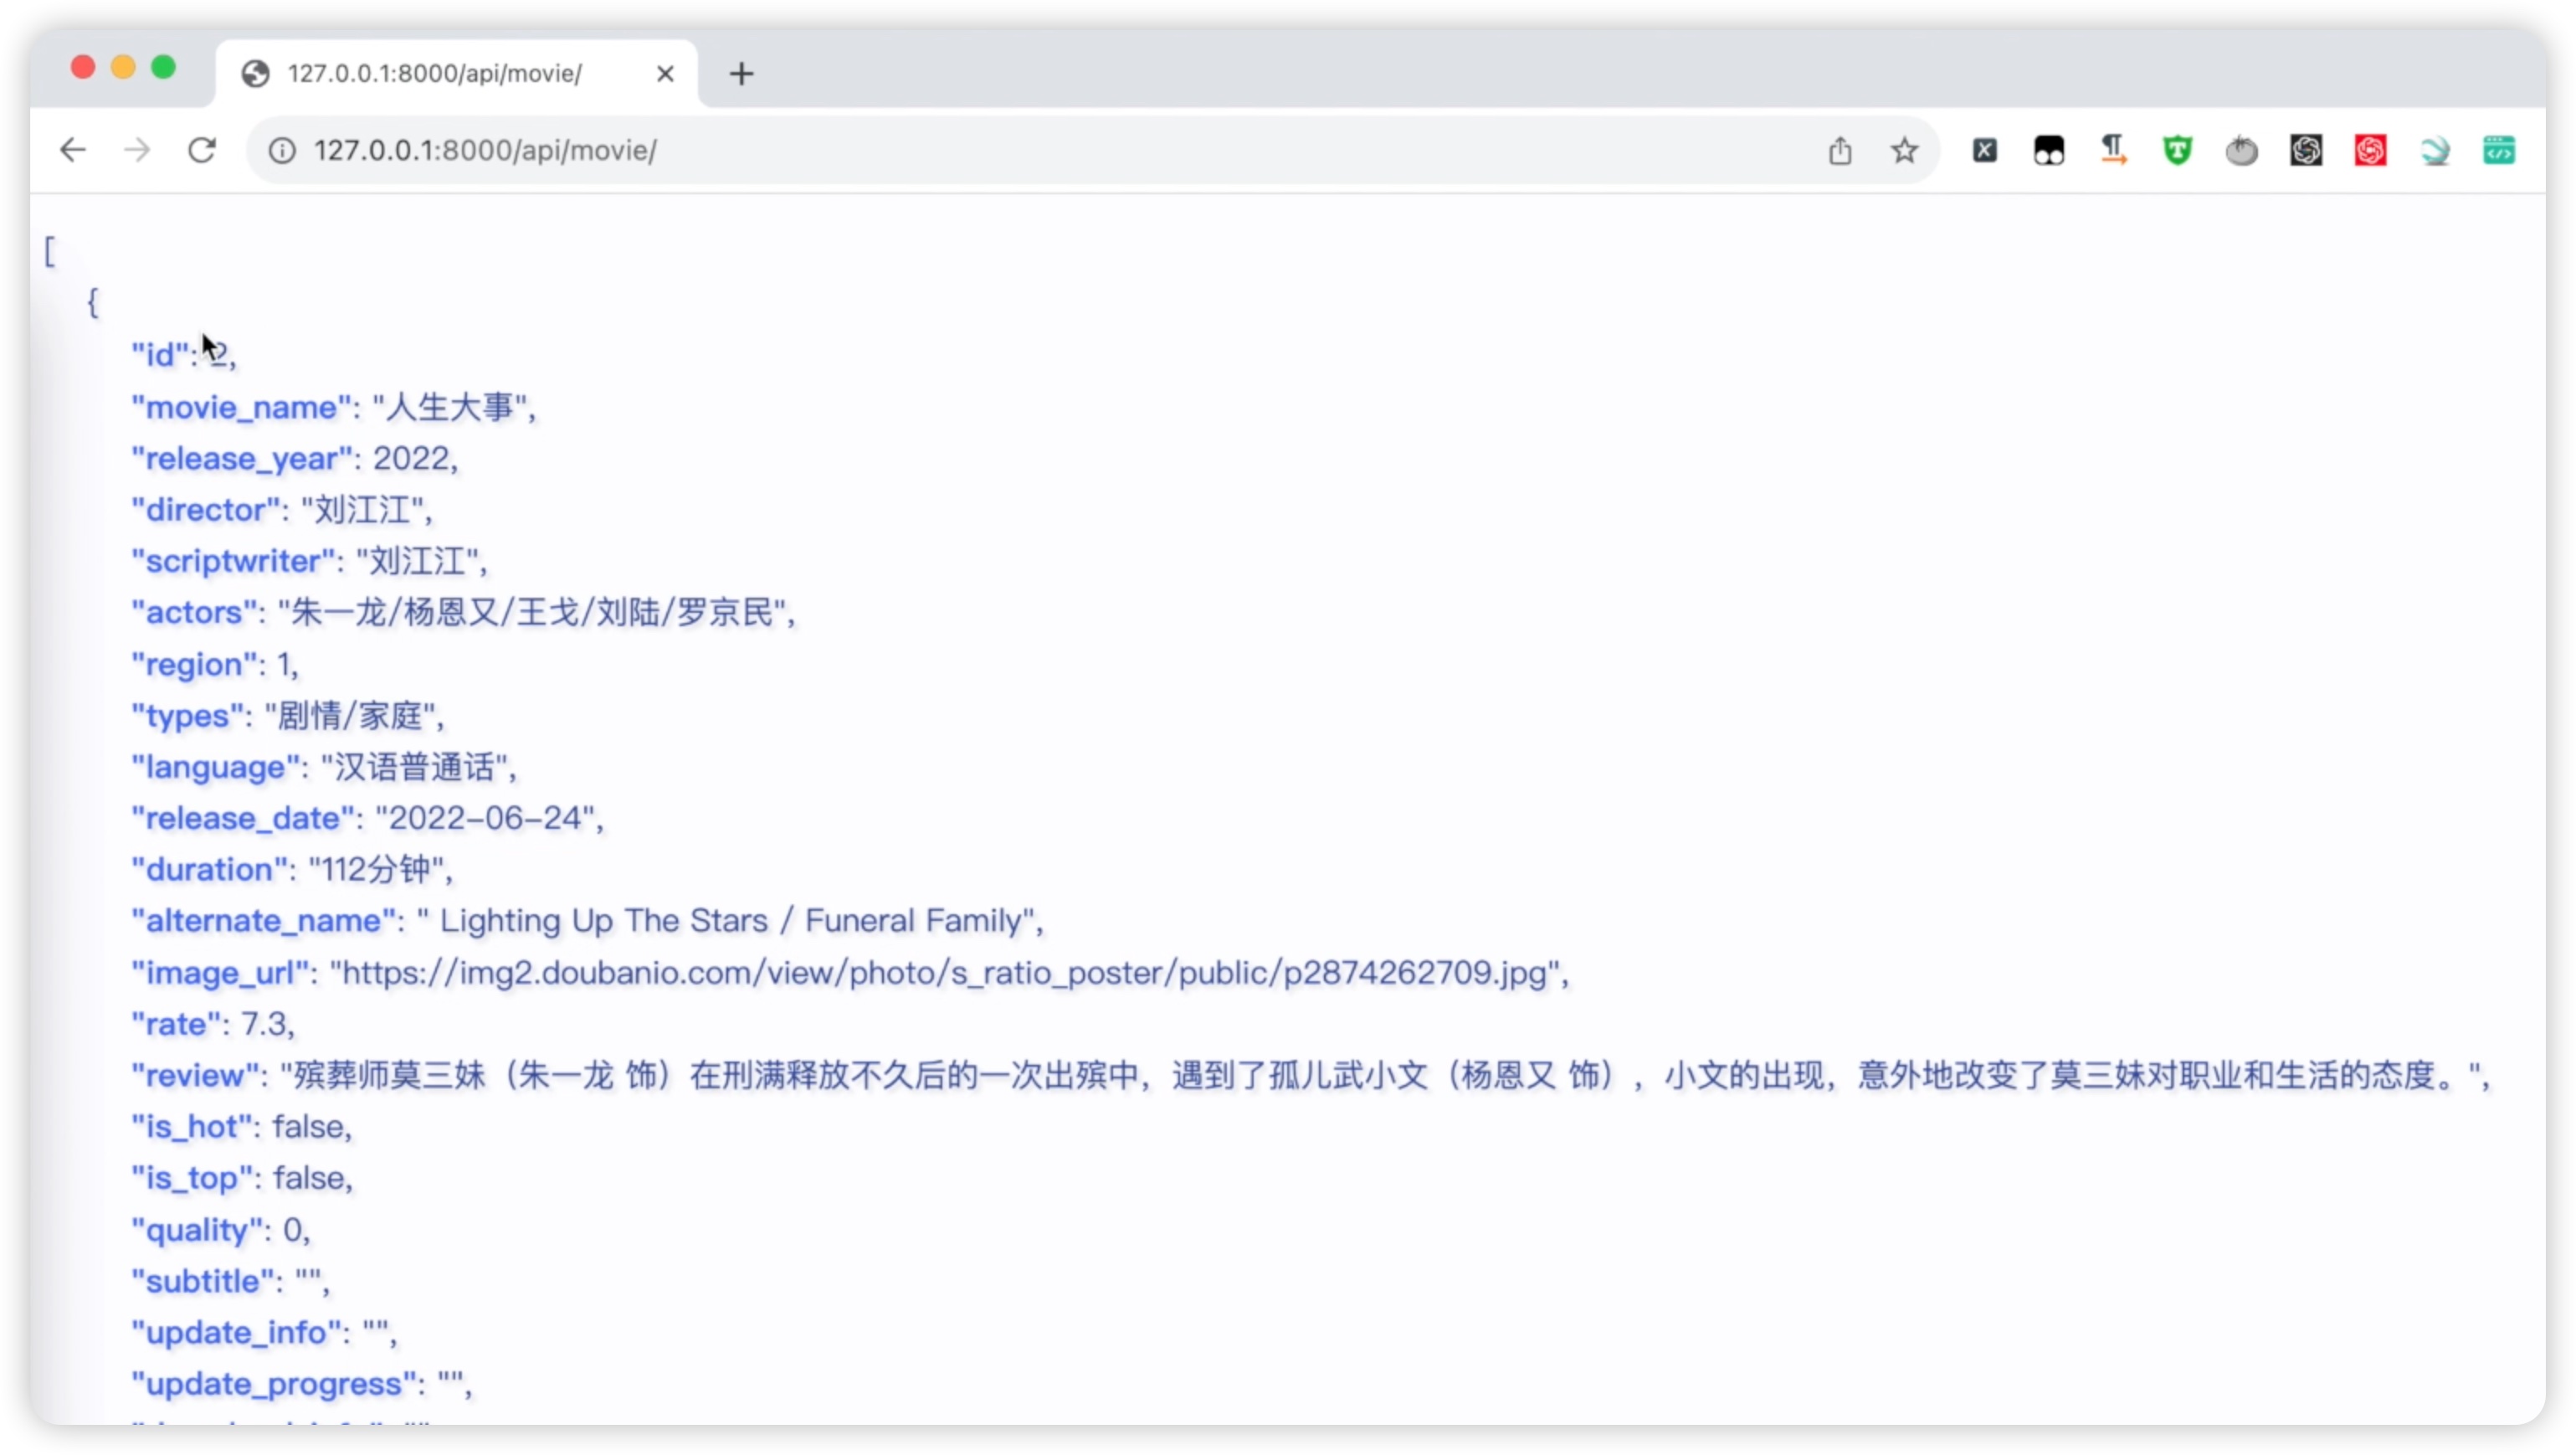Image resolution: width=2576 pixels, height=1455 pixels.
Task: Go back to the previous page
Action: pyautogui.click(x=73, y=151)
